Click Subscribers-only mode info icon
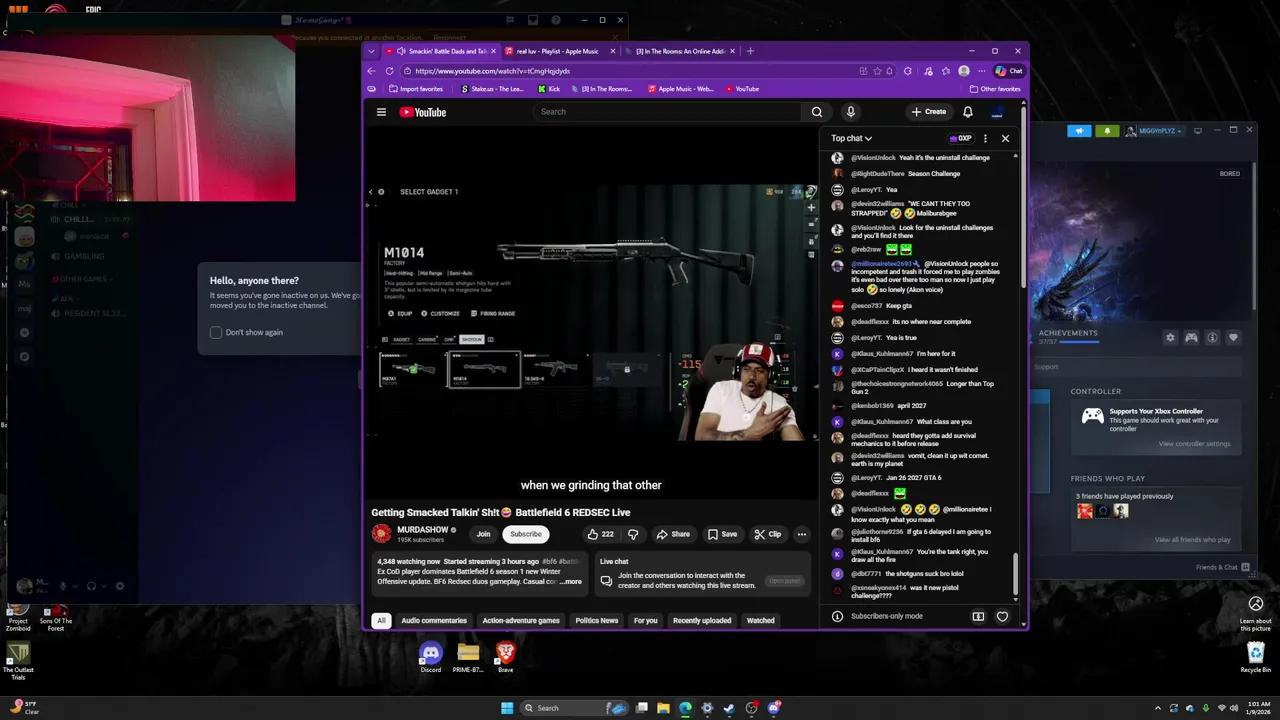 [837, 616]
